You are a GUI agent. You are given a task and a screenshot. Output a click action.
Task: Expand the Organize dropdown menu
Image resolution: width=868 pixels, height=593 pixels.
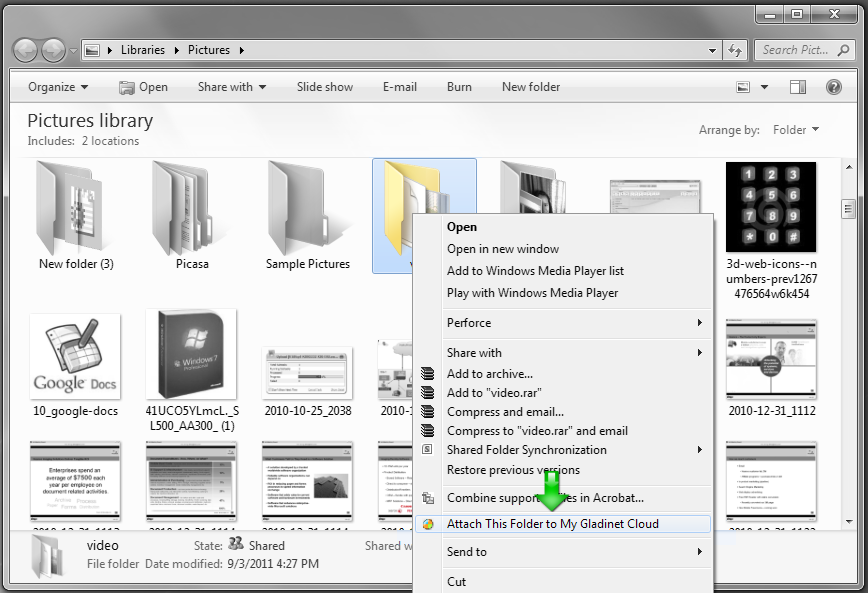pos(58,87)
